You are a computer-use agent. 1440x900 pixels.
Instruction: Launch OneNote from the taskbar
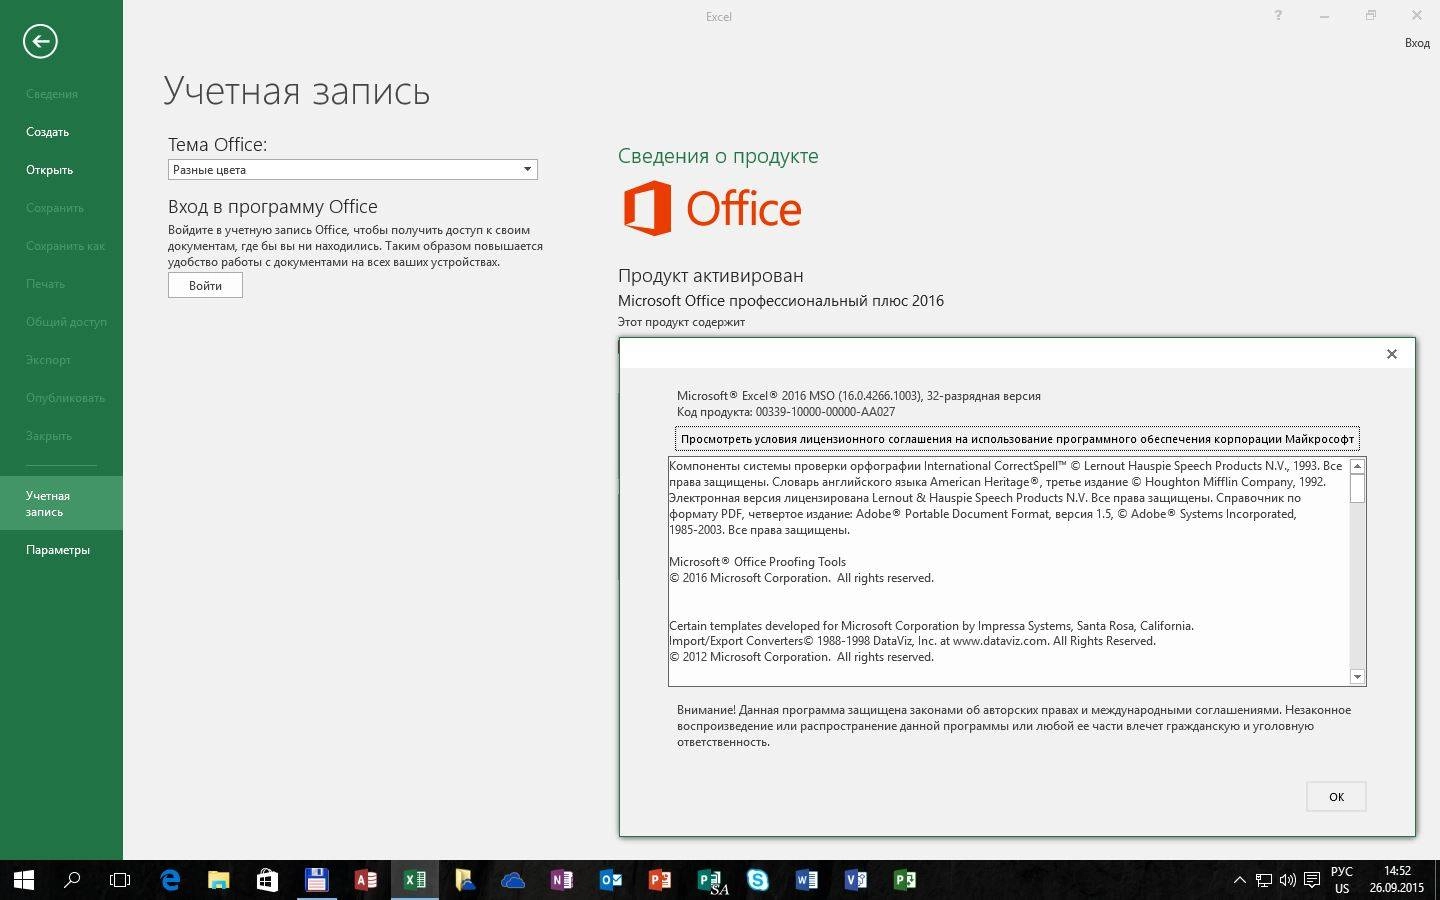coord(561,880)
